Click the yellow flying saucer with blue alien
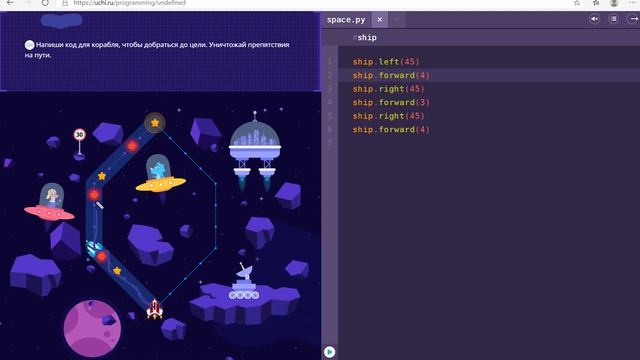This screenshot has height=360, width=640. 160,174
